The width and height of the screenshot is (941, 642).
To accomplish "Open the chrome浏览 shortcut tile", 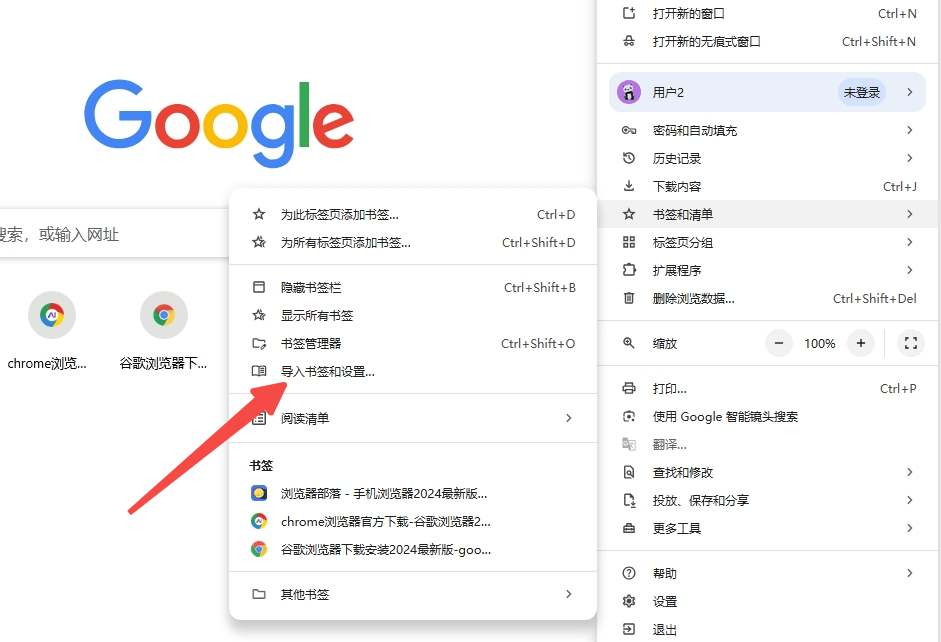I will click(x=47, y=332).
